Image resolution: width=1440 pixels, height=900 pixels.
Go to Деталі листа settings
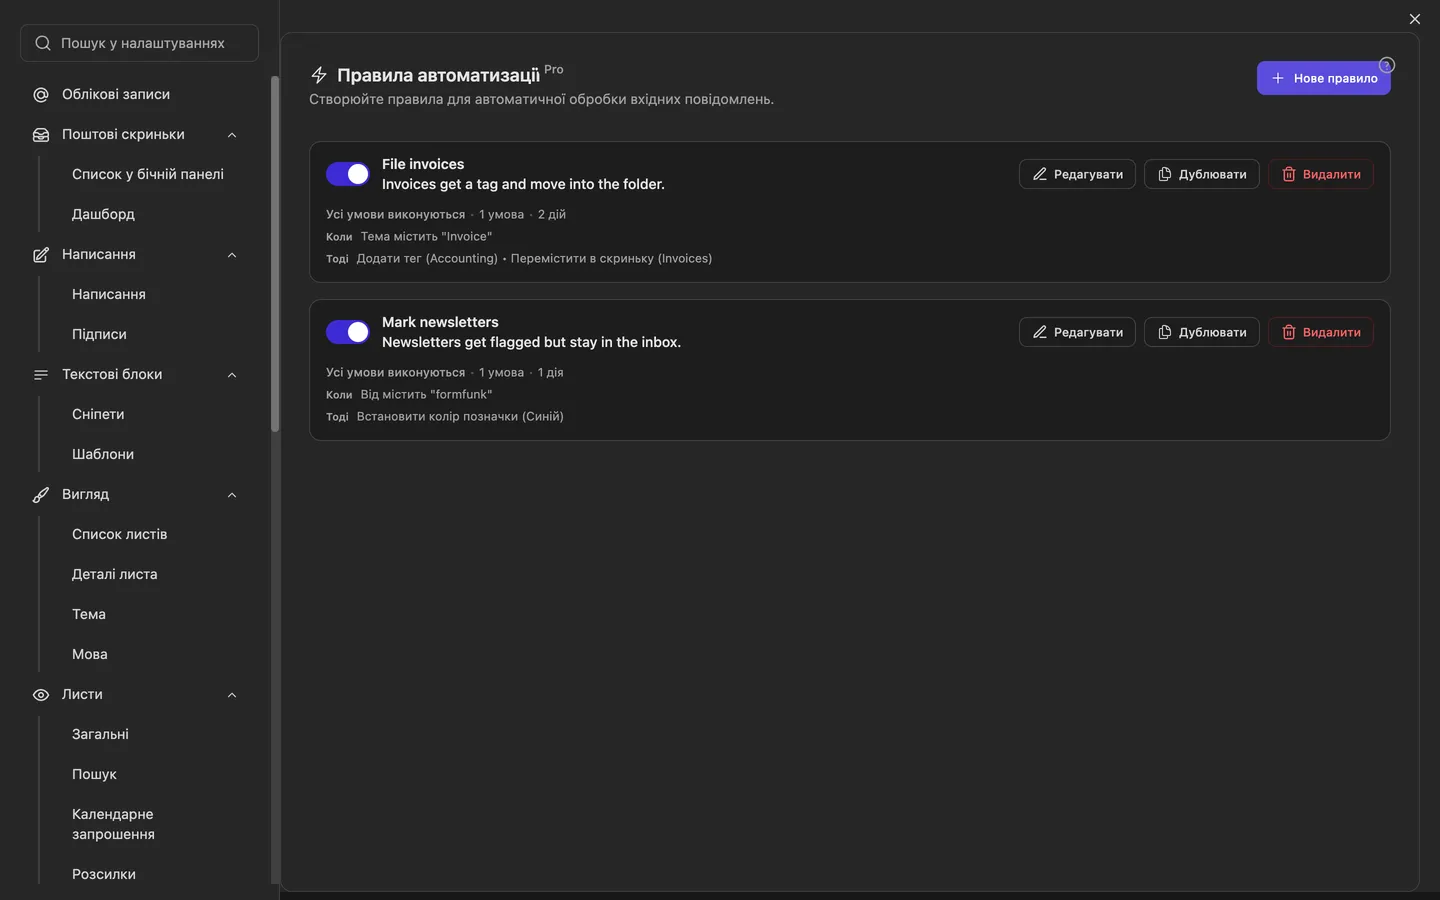point(115,574)
